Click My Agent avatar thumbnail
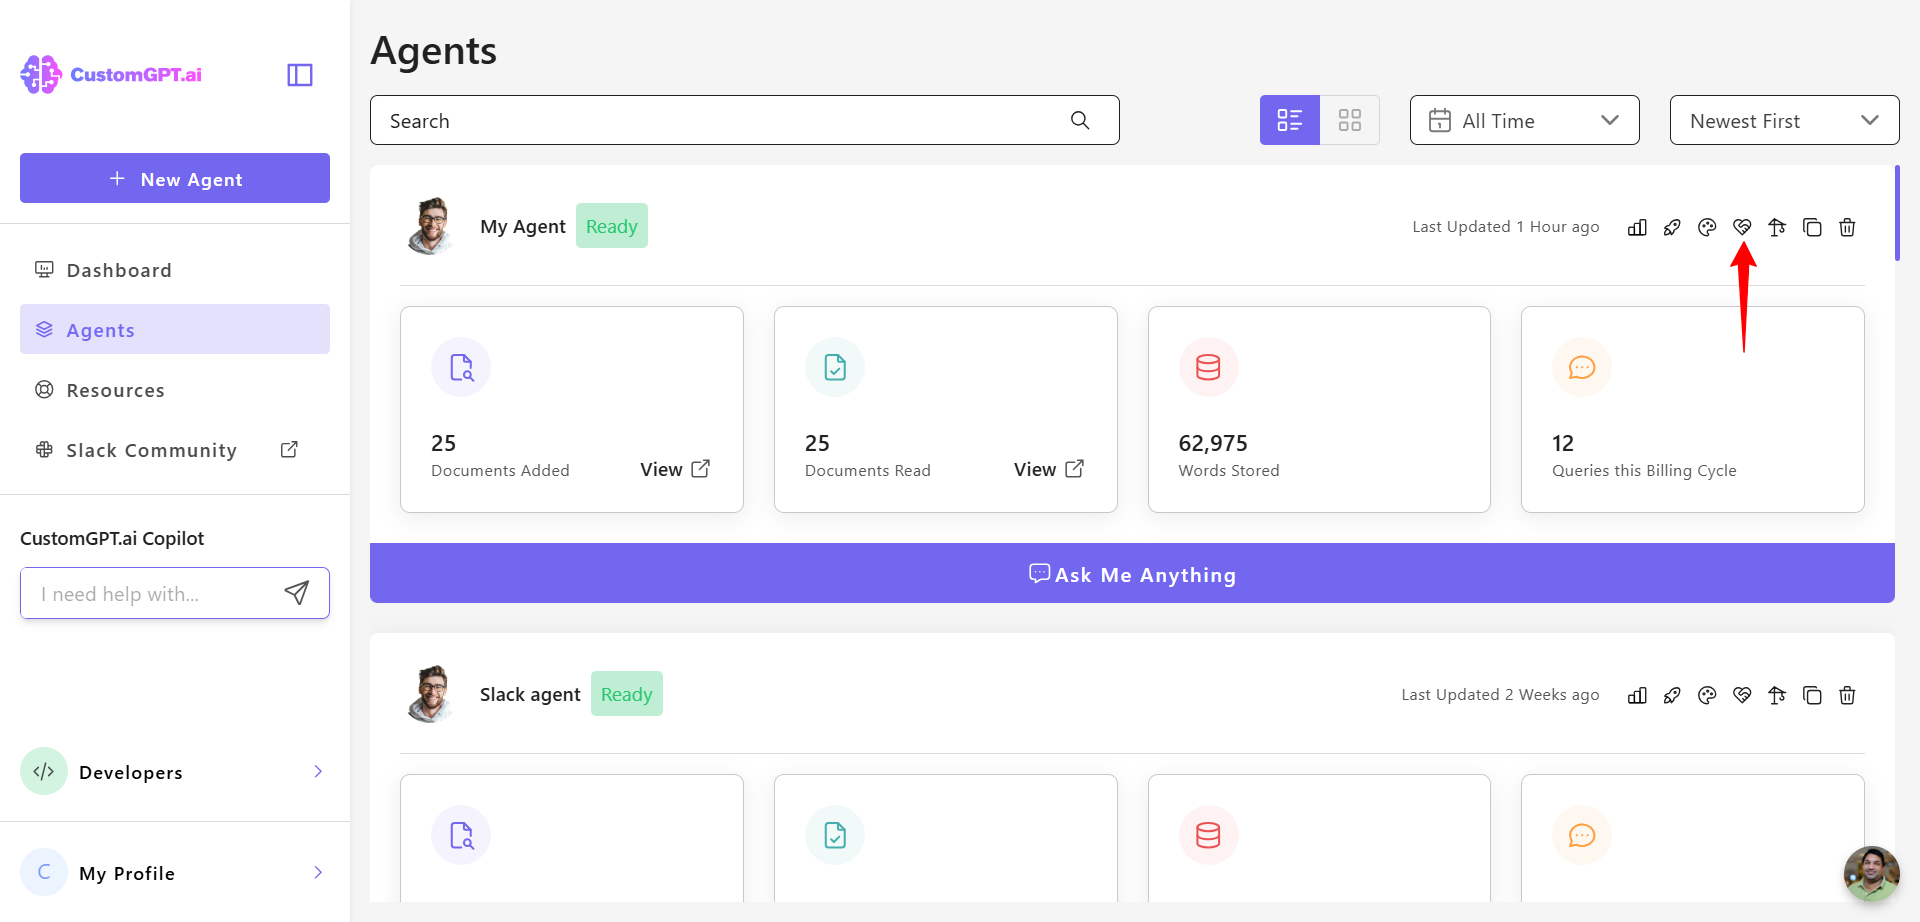 (x=431, y=226)
